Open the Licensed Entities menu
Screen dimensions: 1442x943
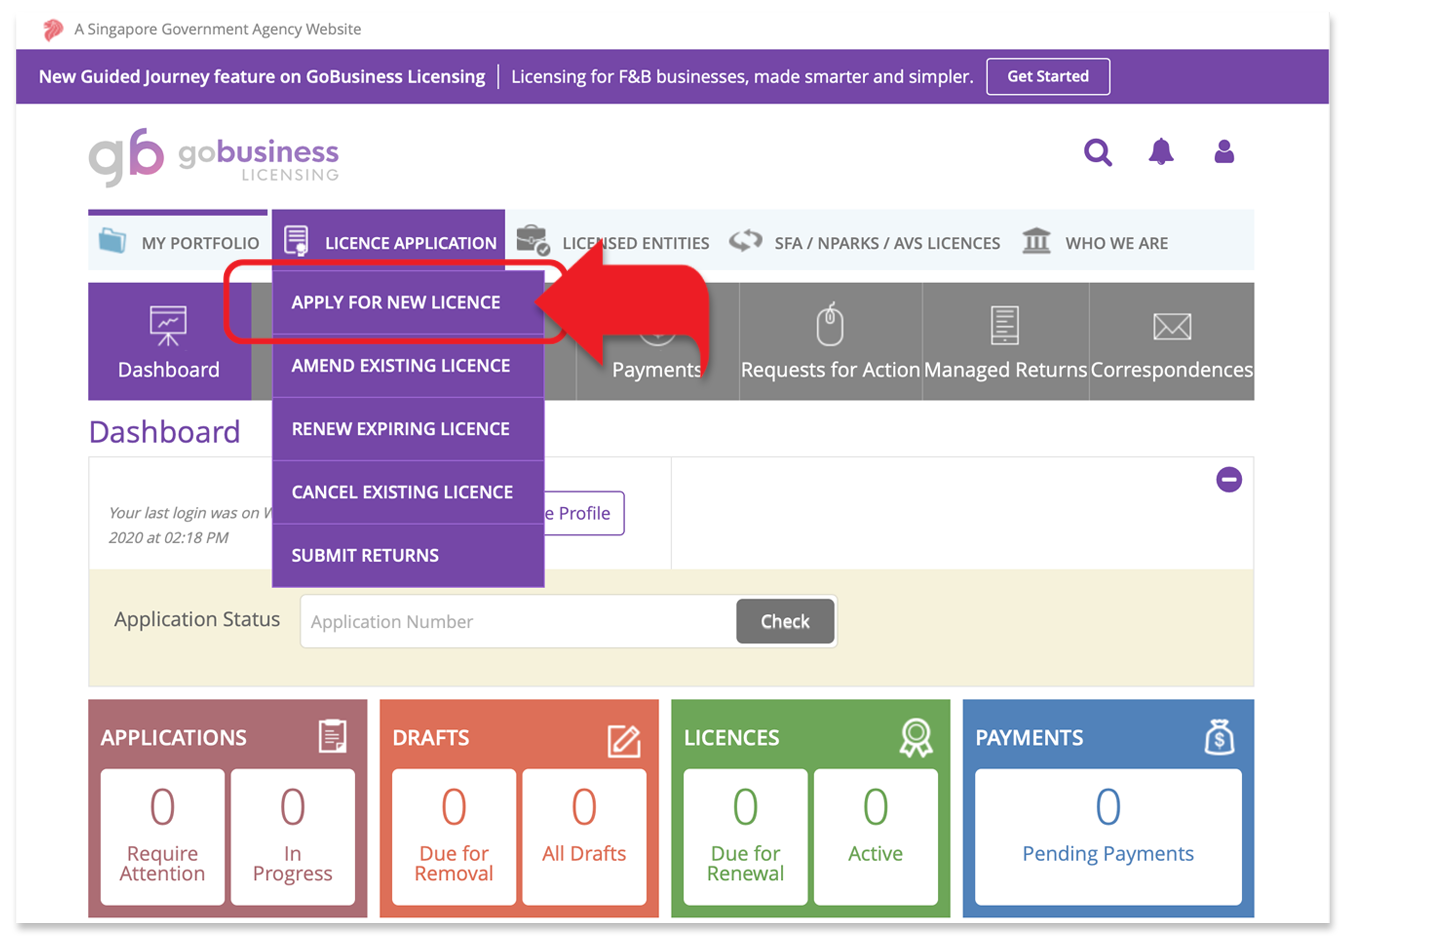[x=613, y=242]
